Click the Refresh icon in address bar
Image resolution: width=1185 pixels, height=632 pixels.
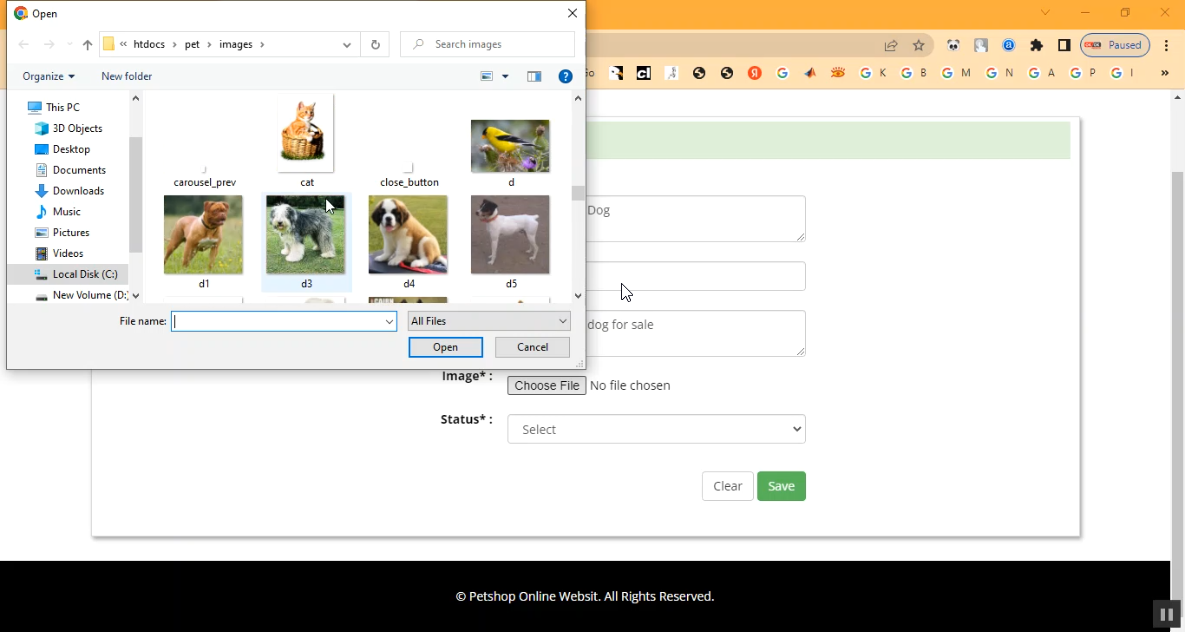[375, 45]
